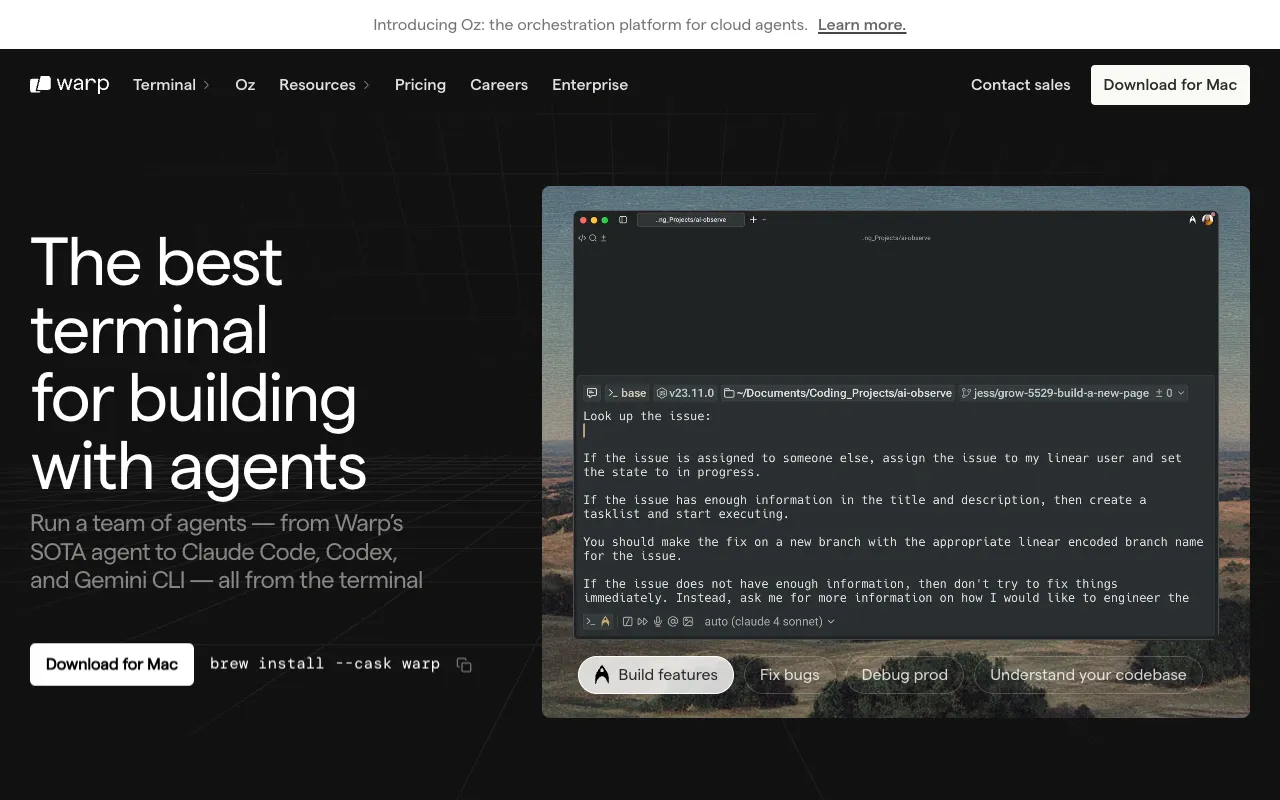The width and height of the screenshot is (1280, 800).
Task: Expand the Terminal navigation menu
Action: [170, 85]
